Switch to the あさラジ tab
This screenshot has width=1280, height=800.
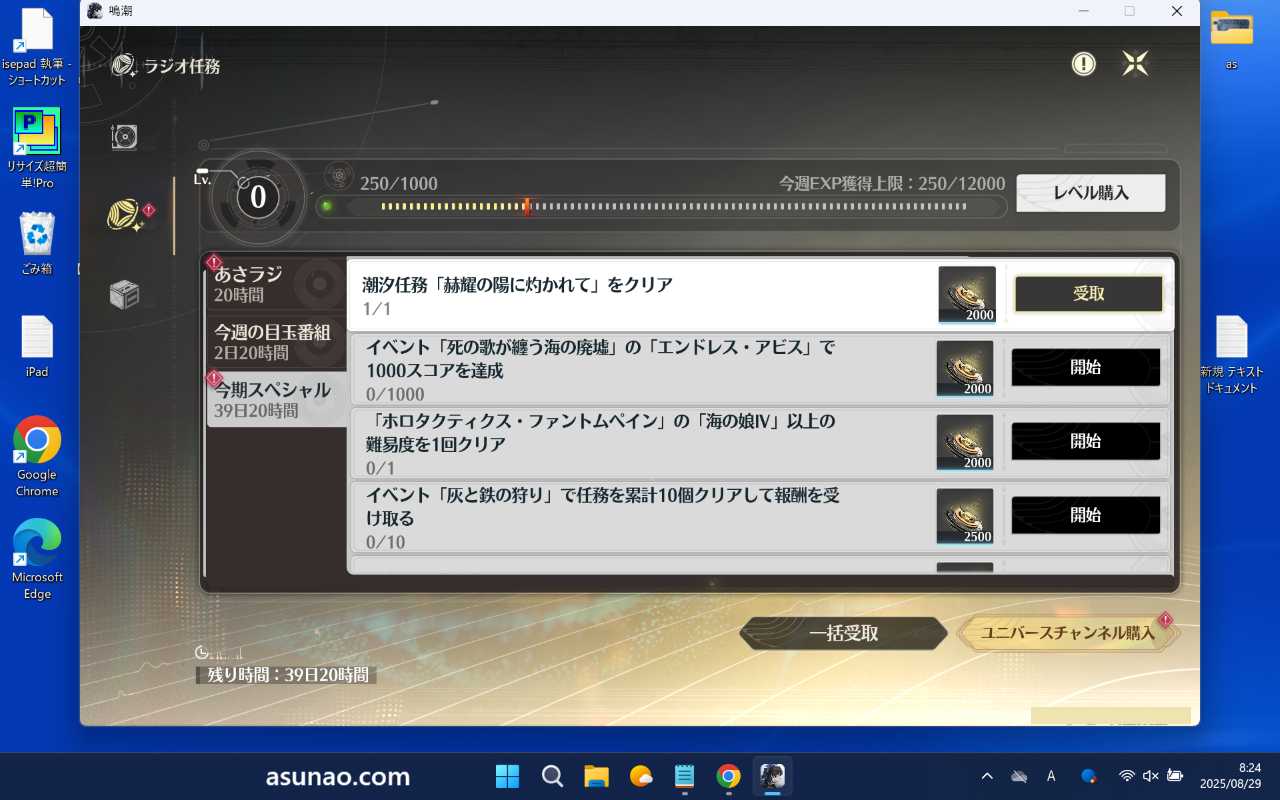(x=275, y=283)
